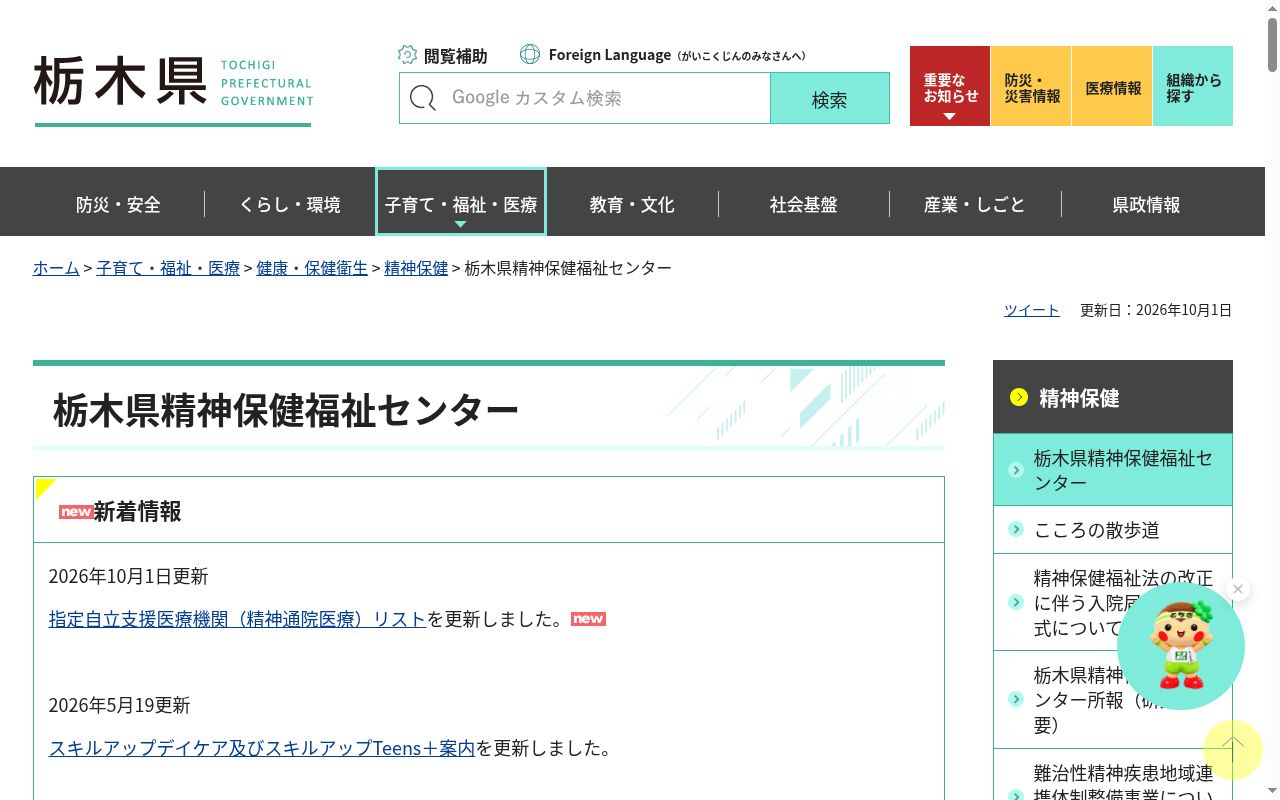Click the search magnifier icon
This screenshot has height=800, width=1280.
pyautogui.click(x=423, y=98)
